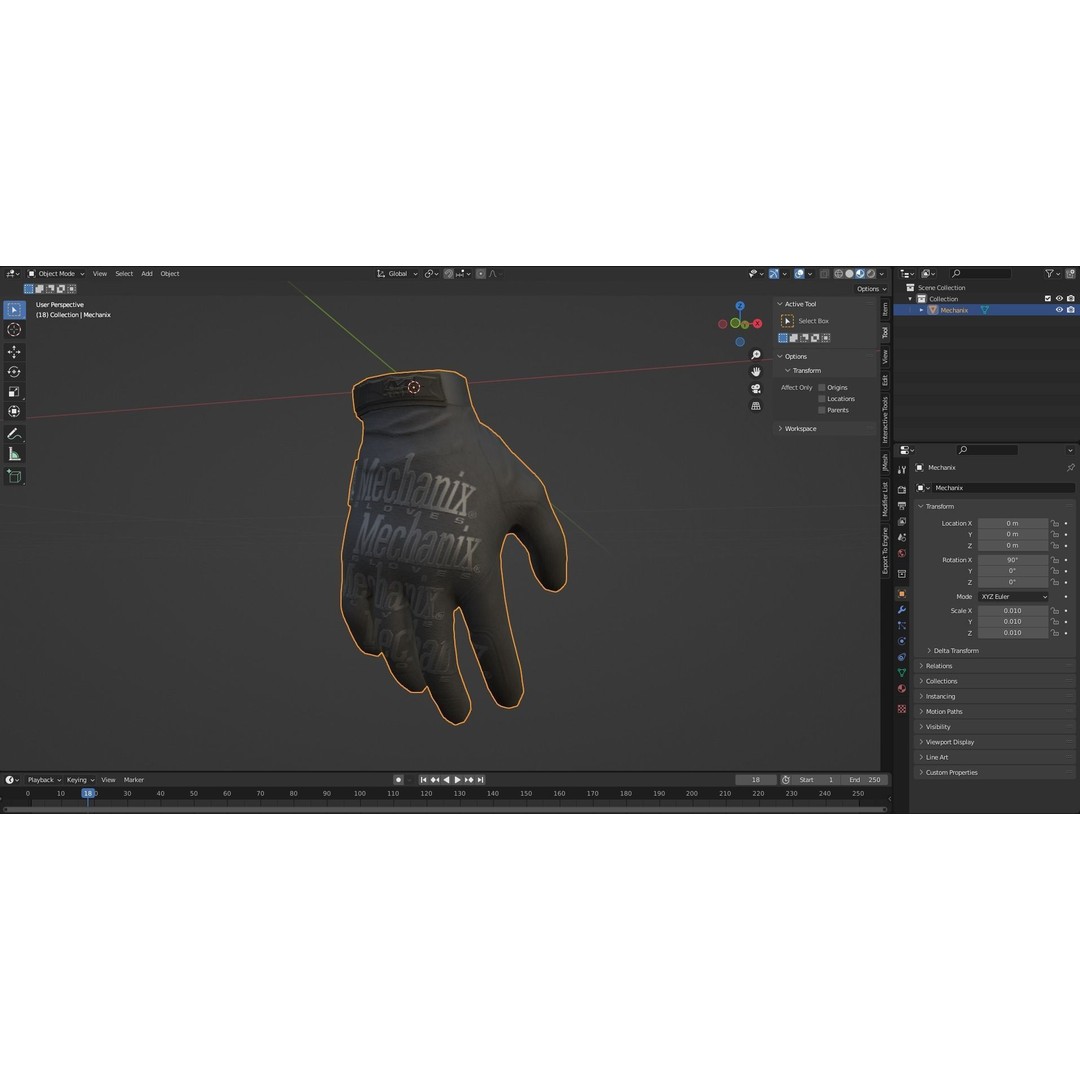
Task: Toggle viewport overlays display
Action: (799, 274)
